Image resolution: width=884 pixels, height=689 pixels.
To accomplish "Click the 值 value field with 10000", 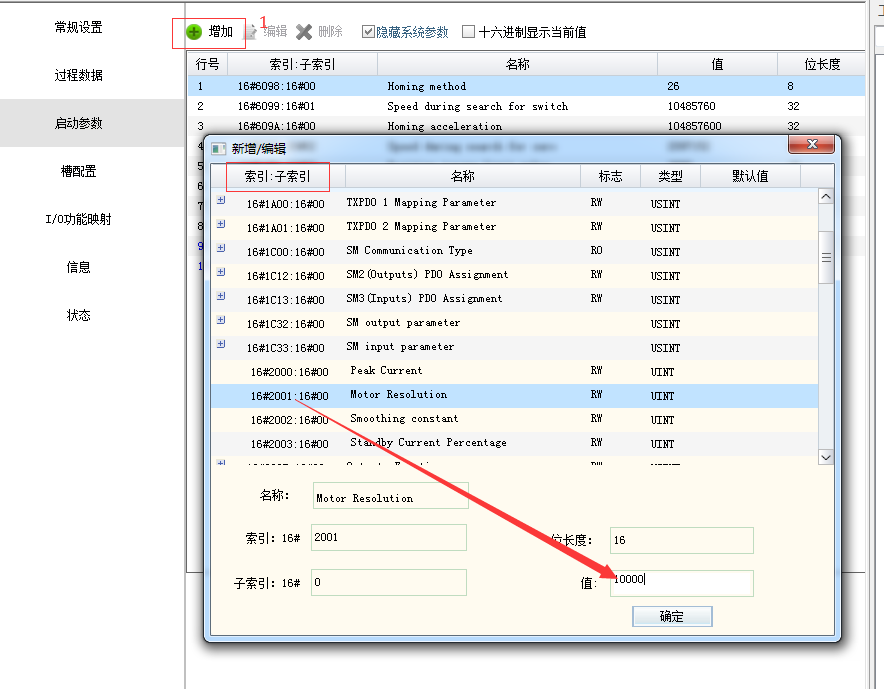I will coord(682,583).
